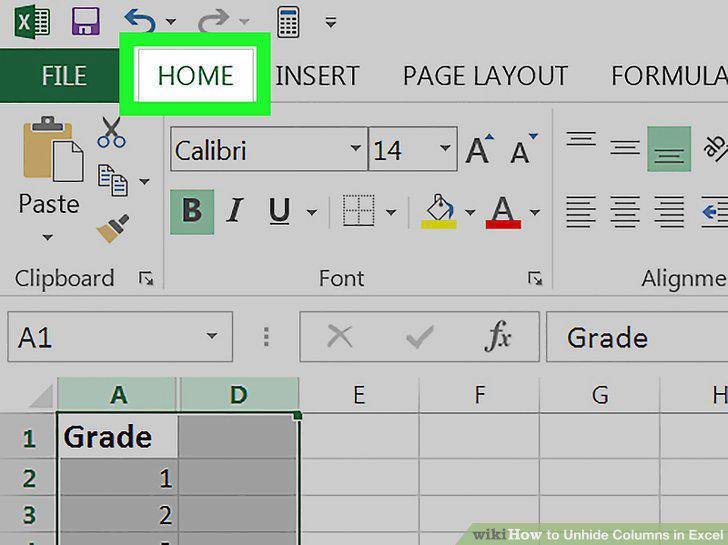Open the Copy options dropdown arrow
The height and width of the screenshot is (545, 728).
[x=145, y=181]
